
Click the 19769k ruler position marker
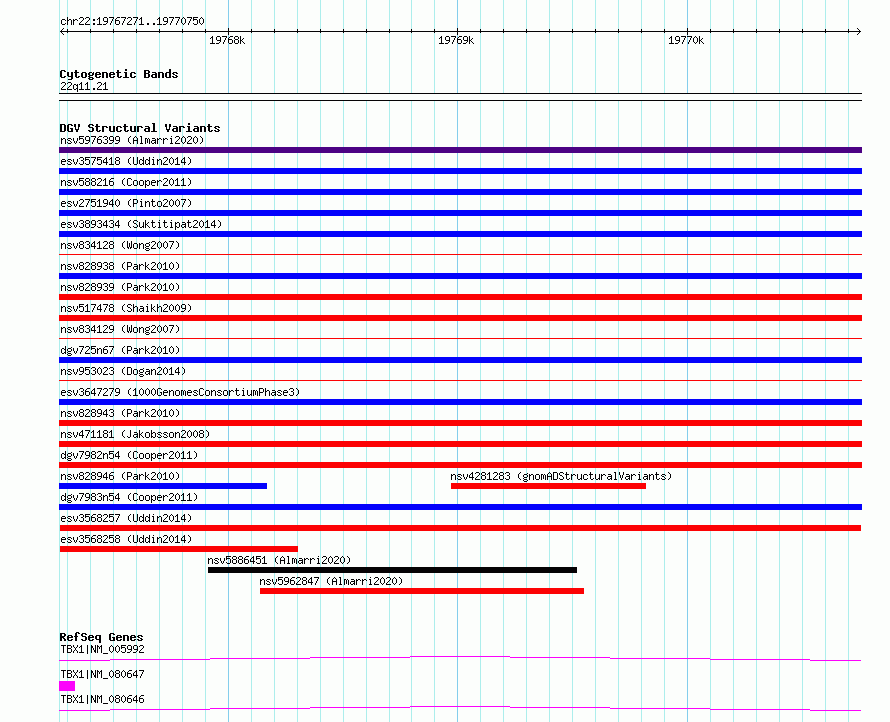[456, 40]
